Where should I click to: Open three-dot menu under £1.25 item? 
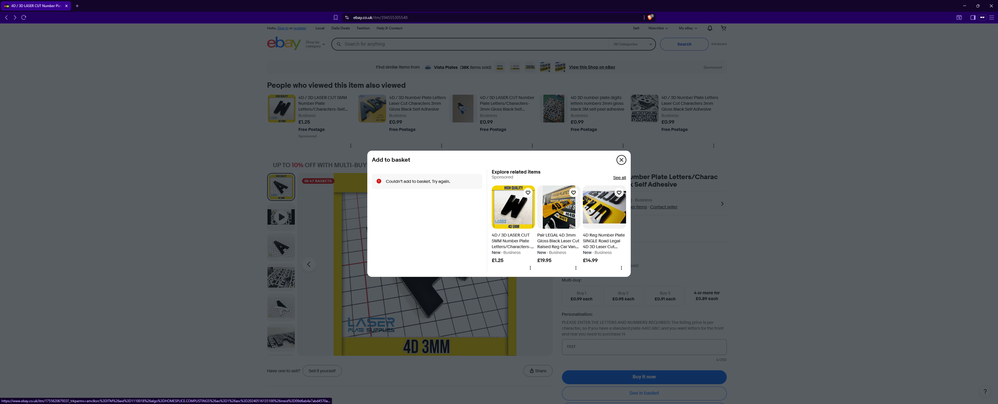(530, 268)
